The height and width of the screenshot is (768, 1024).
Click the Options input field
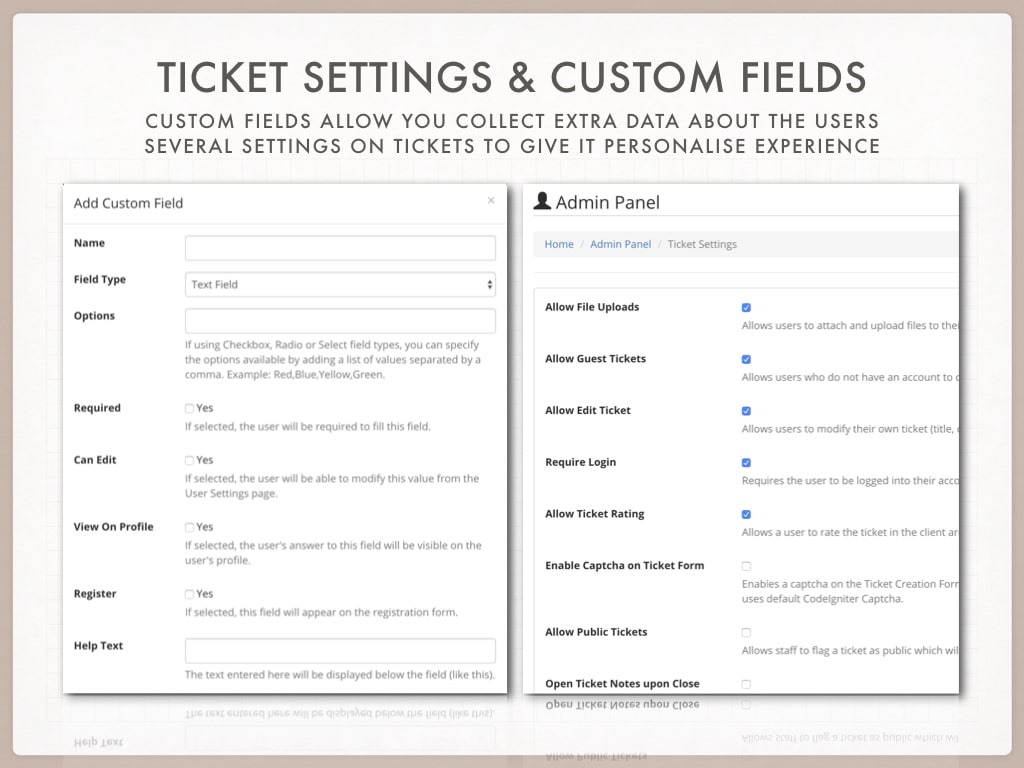click(340, 321)
